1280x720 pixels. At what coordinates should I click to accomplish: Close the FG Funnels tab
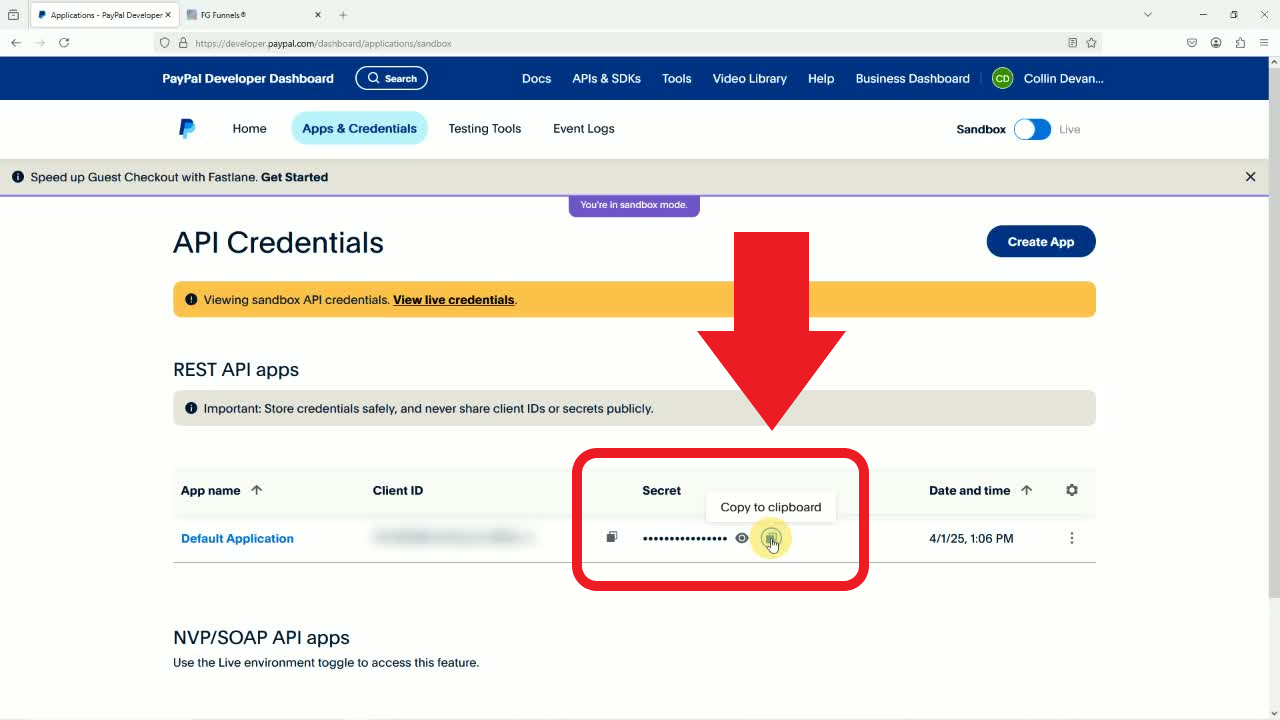tap(318, 15)
